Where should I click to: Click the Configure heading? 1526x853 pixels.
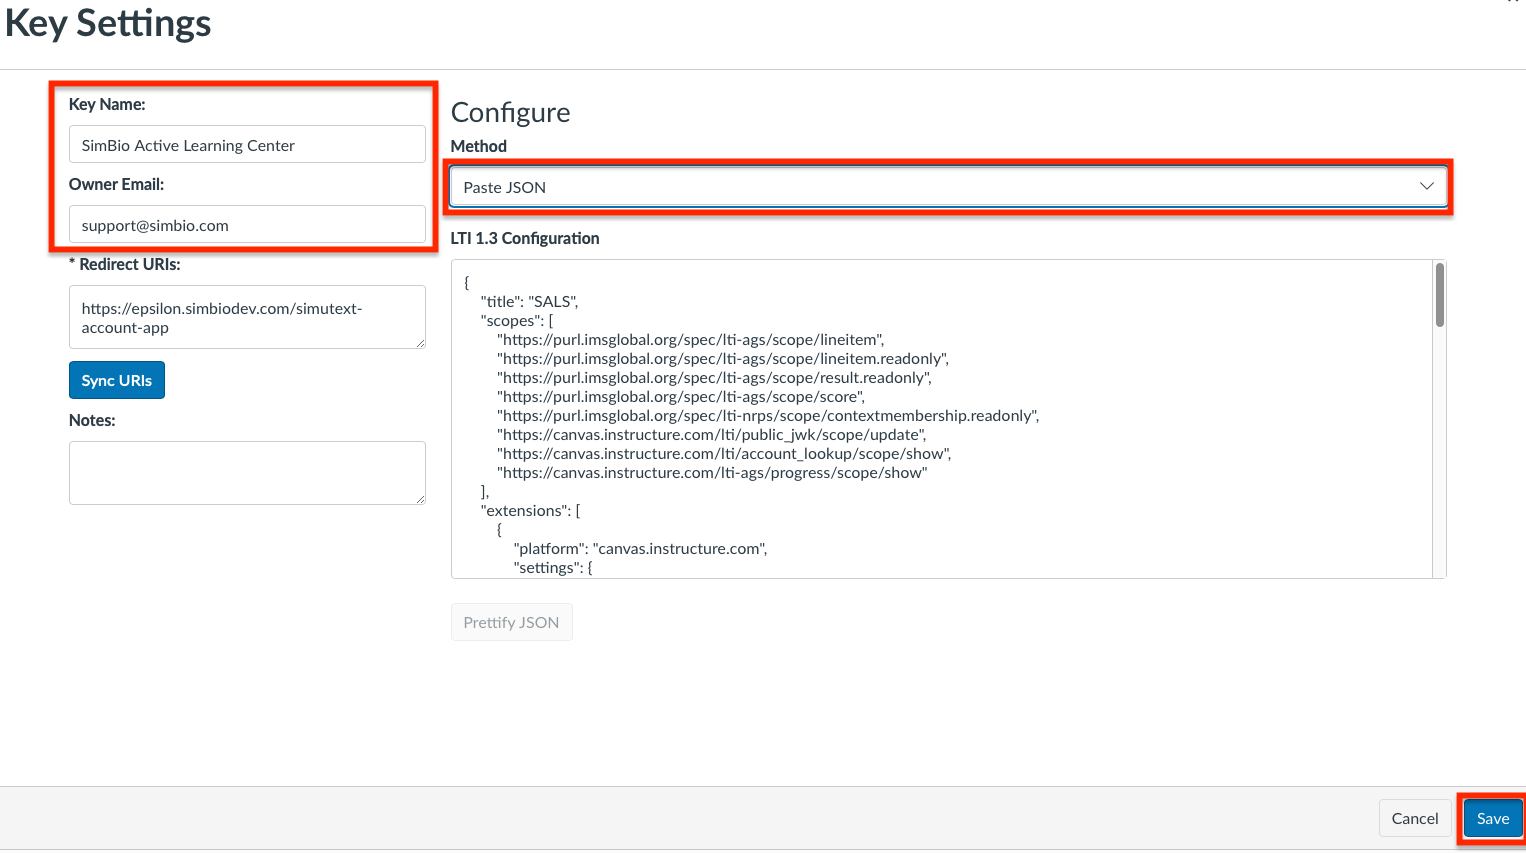(x=510, y=112)
